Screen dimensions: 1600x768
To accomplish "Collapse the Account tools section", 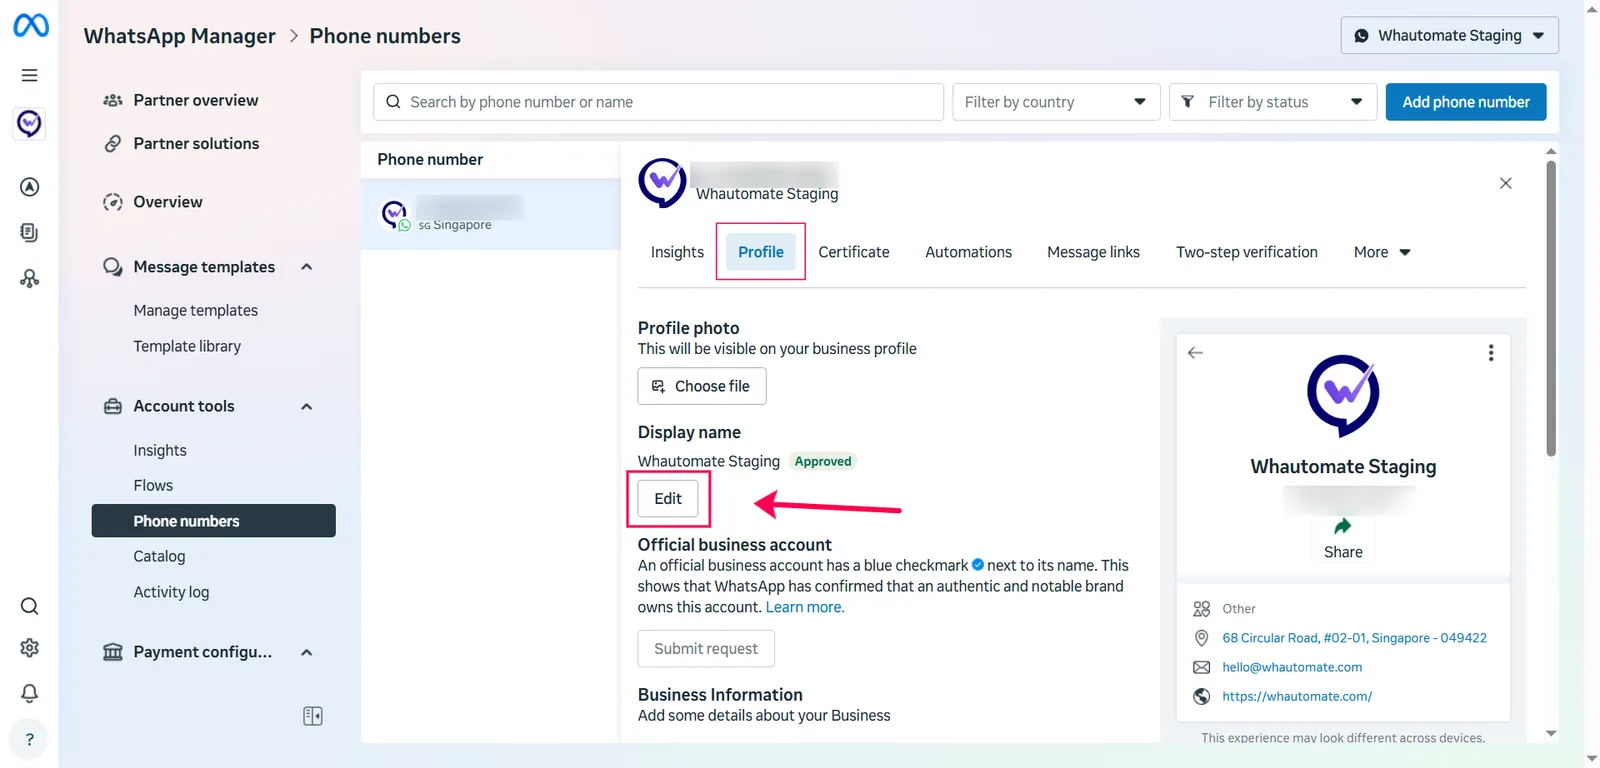I will point(307,406).
